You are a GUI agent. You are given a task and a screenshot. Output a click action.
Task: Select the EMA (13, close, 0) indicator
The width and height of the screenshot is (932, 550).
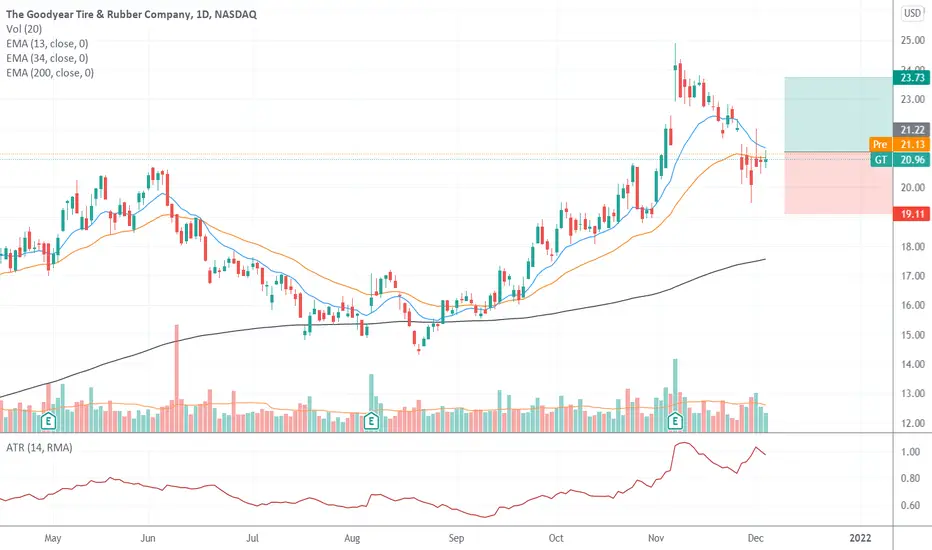(47, 43)
